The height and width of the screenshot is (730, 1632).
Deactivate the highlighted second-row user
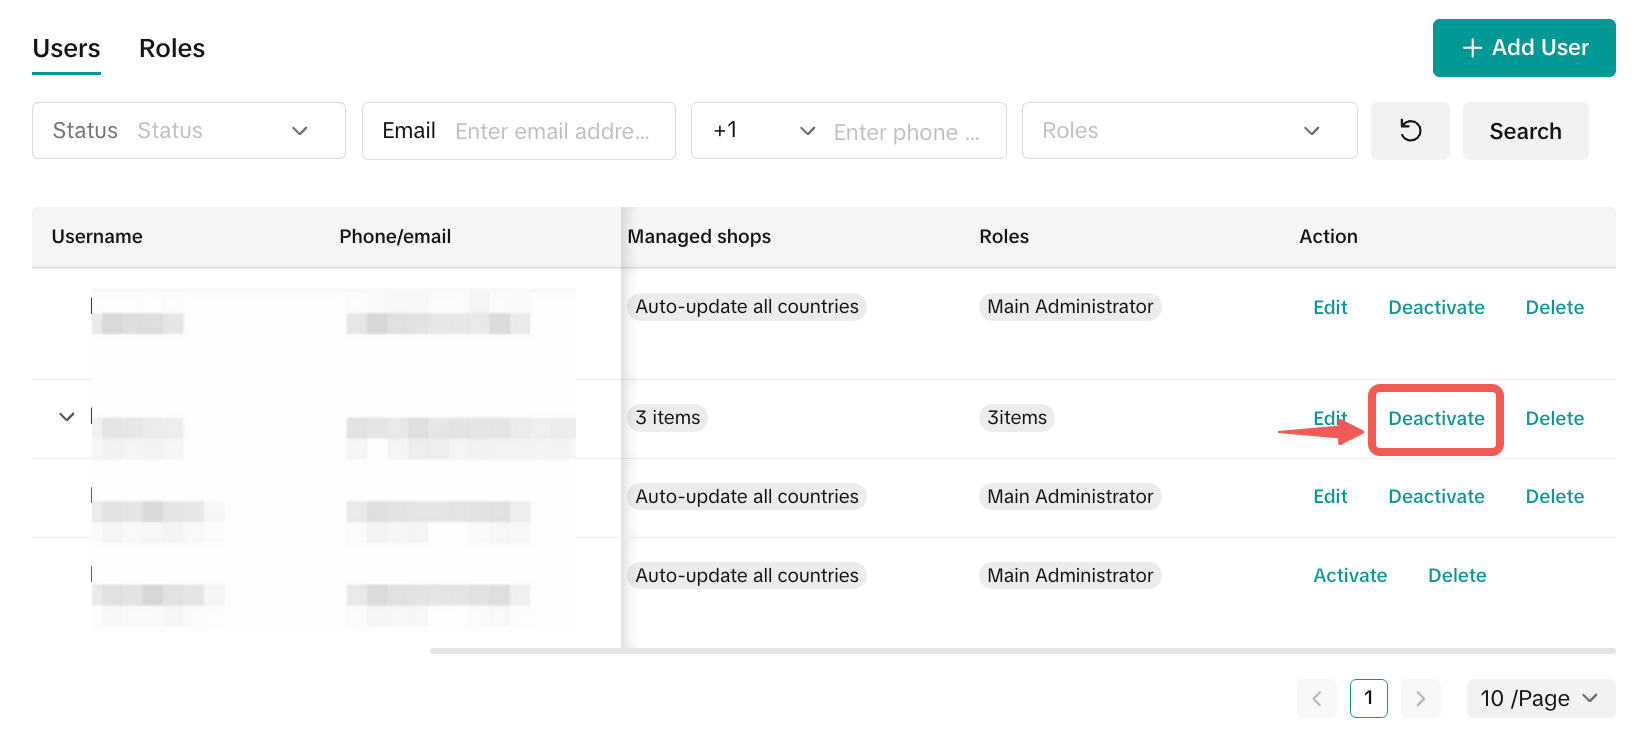[1435, 419]
